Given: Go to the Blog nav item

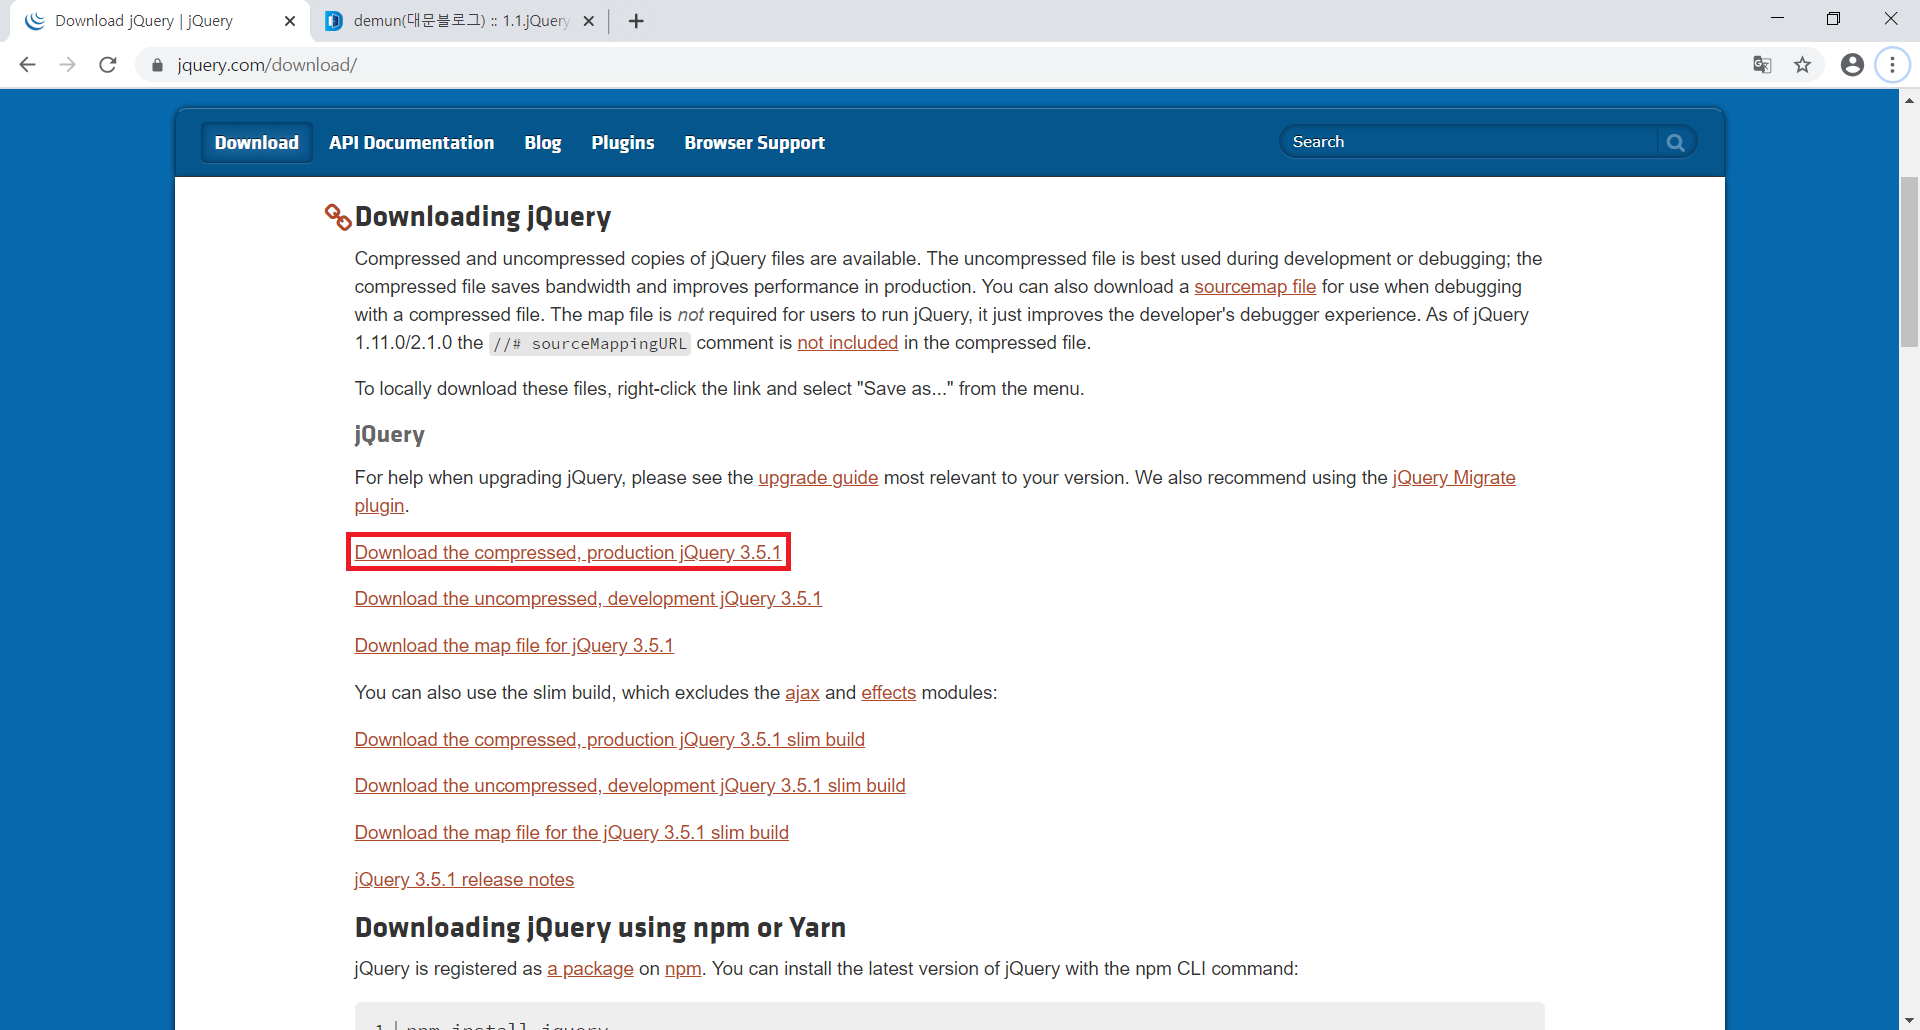Looking at the screenshot, I should [543, 143].
